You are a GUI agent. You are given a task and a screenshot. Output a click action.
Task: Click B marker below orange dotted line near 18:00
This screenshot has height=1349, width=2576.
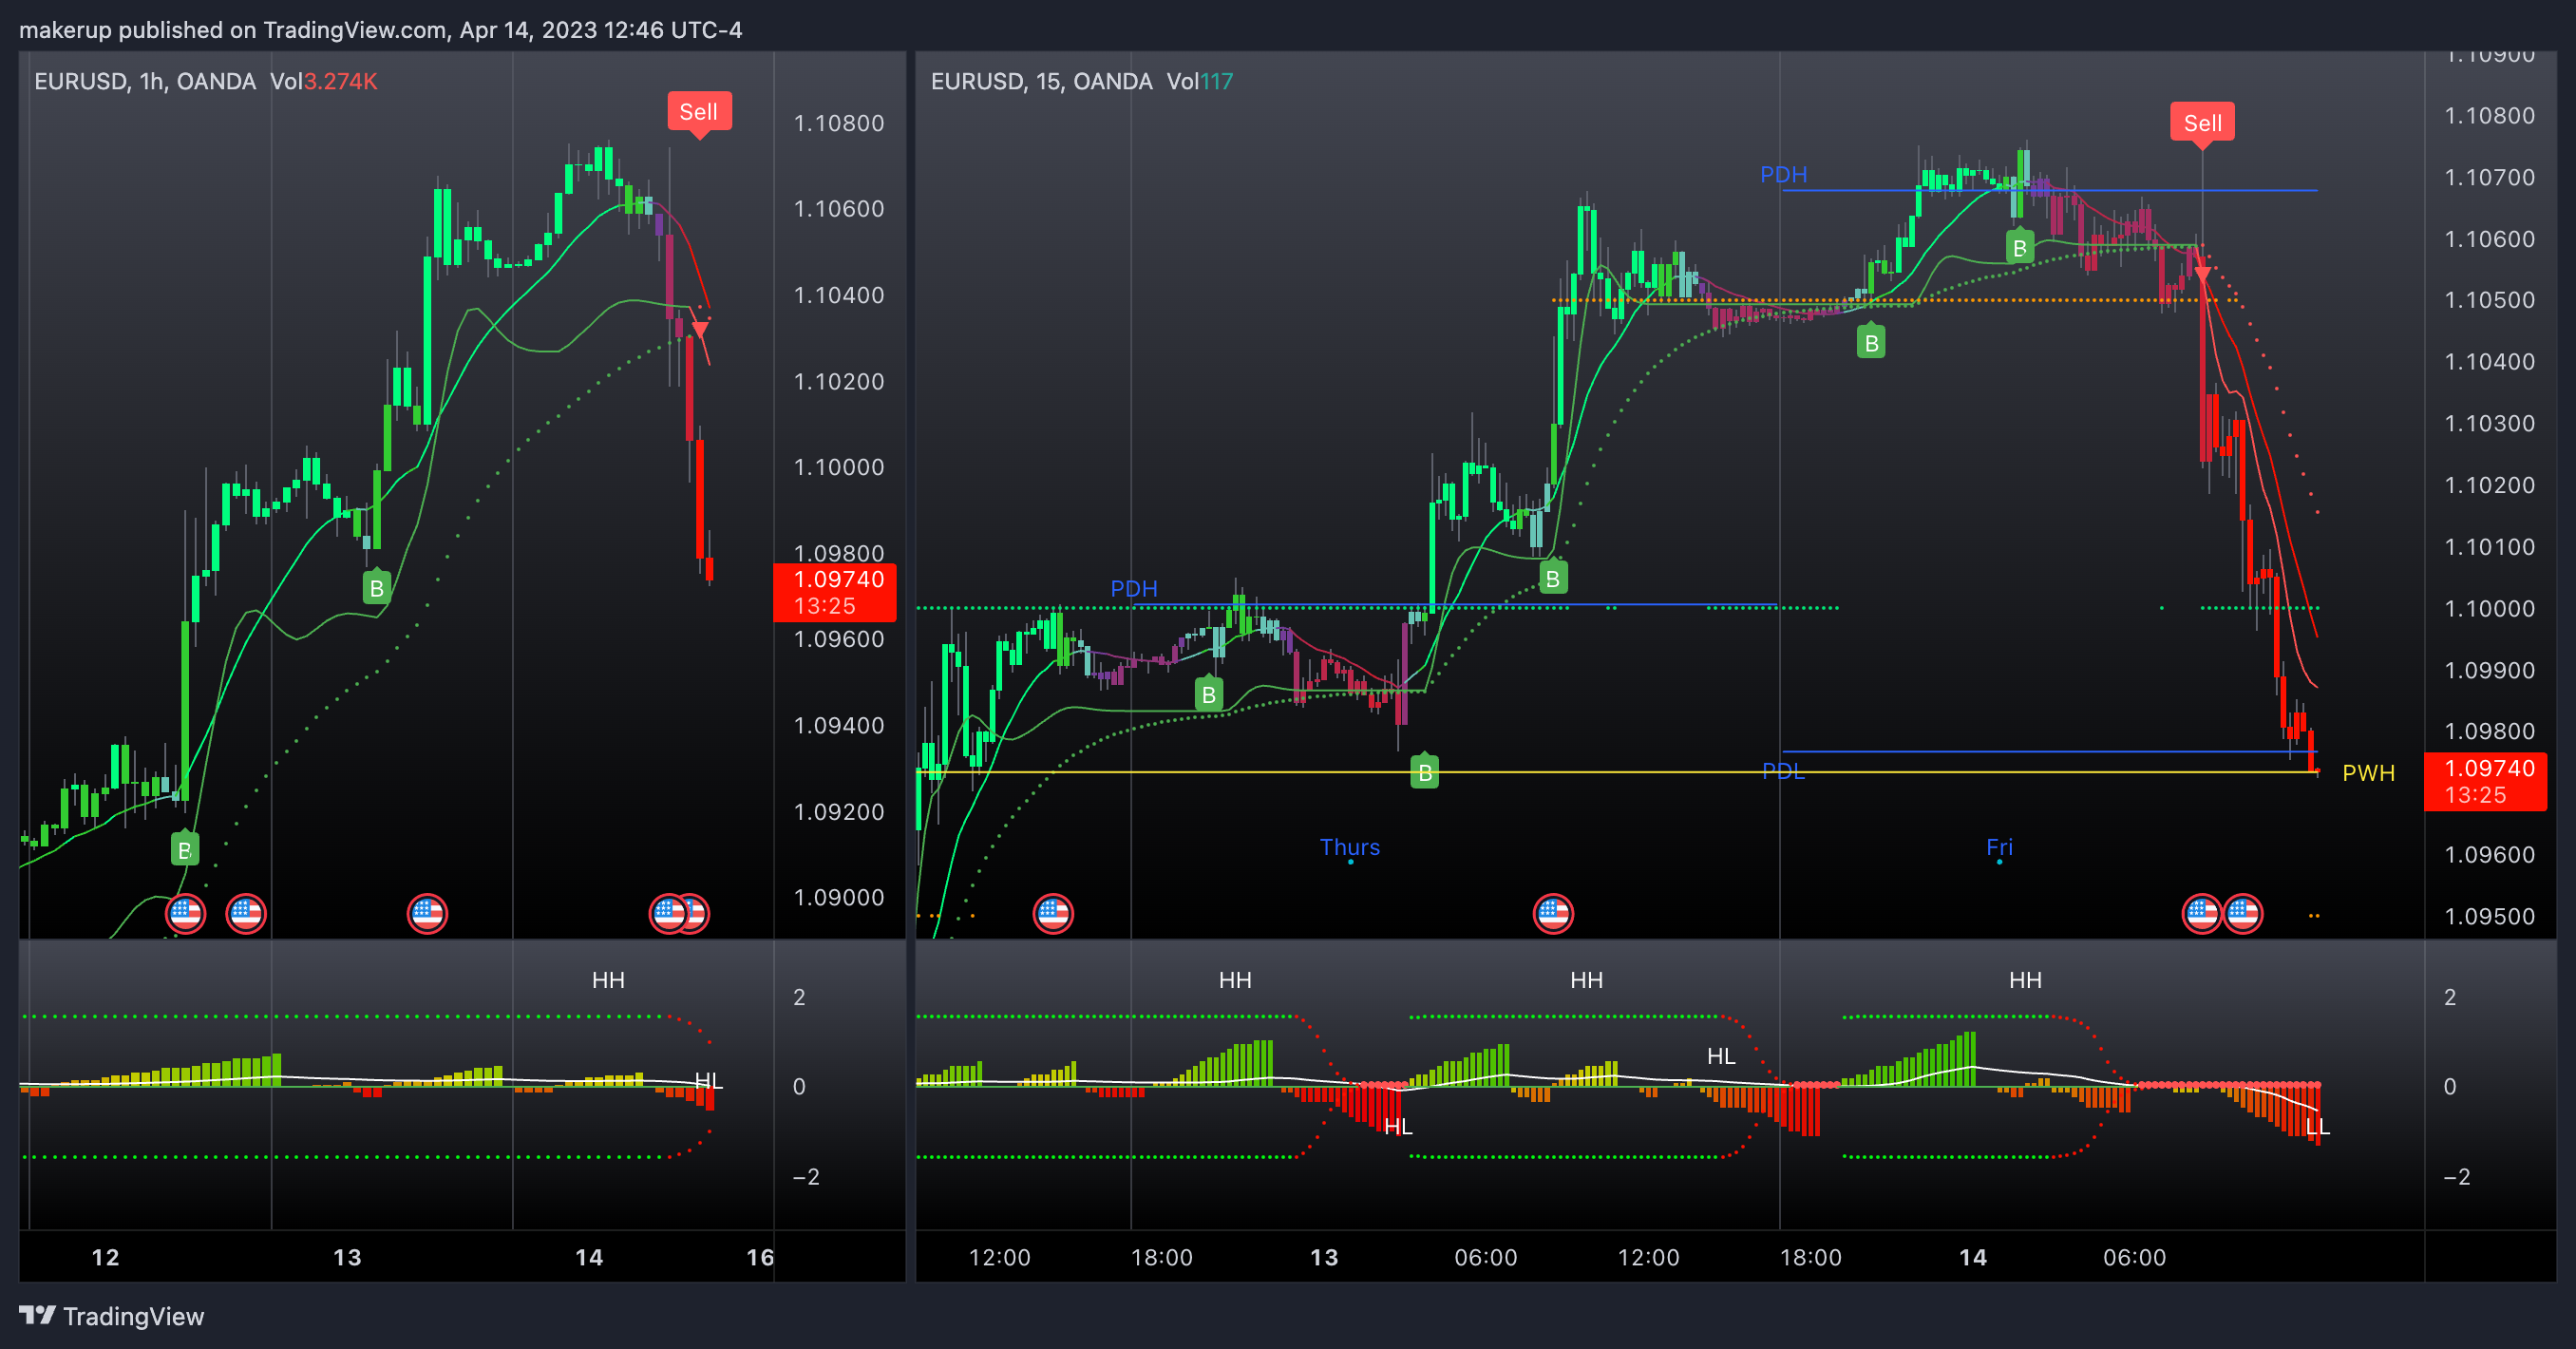coord(1871,343)
